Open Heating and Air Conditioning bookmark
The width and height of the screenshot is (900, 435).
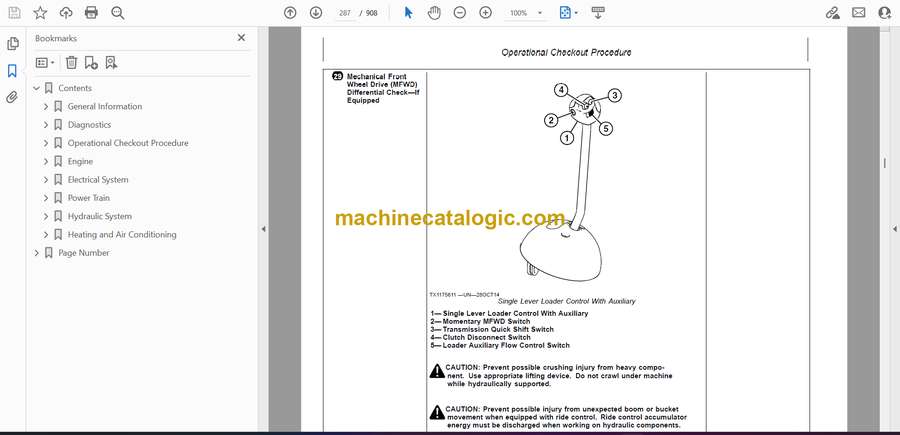122,235
